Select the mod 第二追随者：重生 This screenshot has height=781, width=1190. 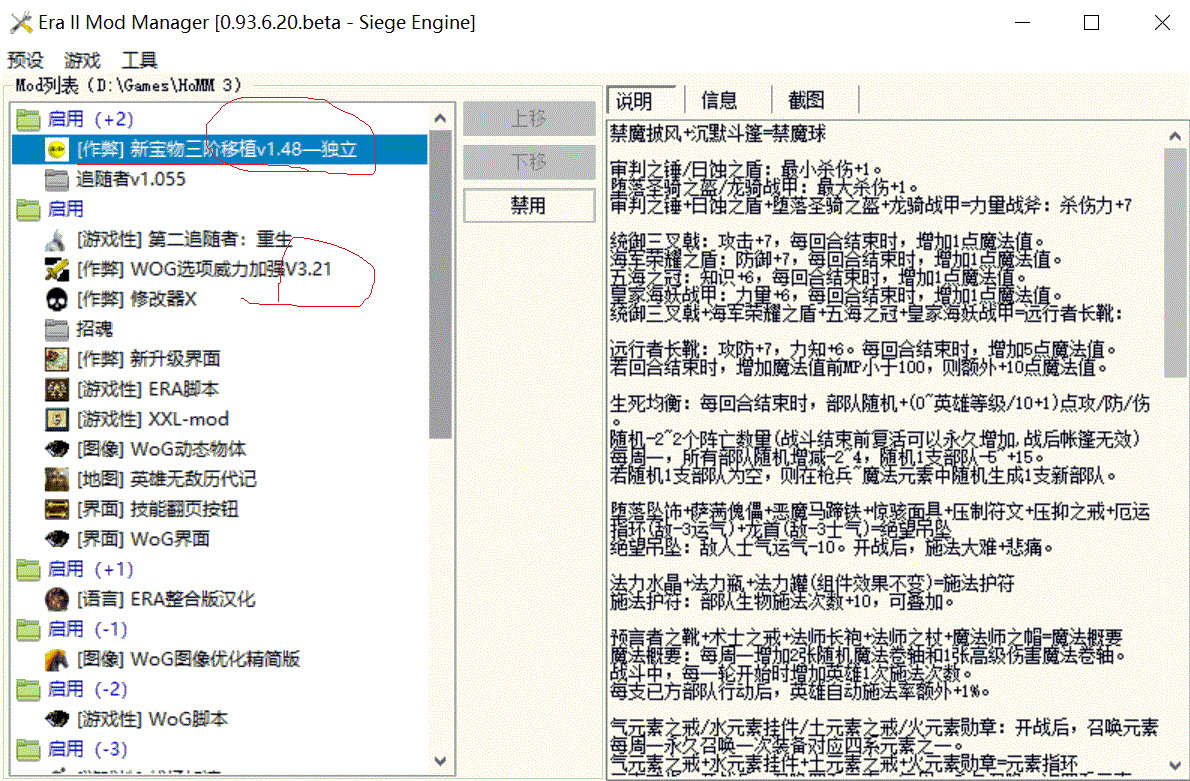click(184, 240)
